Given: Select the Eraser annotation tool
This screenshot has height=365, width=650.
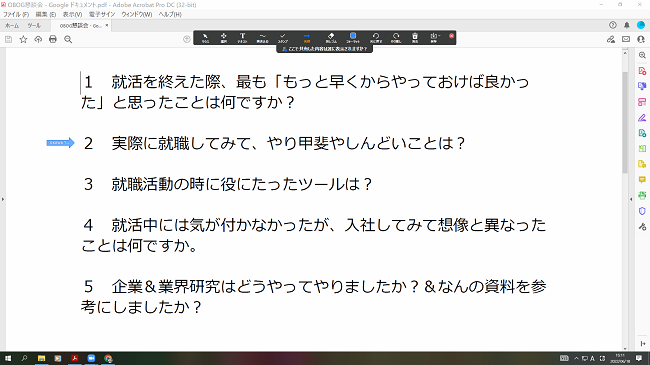Looking at the screenshot, I should click(330, 38).
